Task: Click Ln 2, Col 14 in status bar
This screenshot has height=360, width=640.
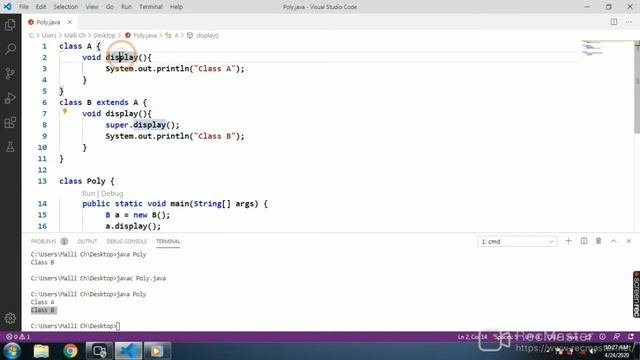Action: tap(472, 337)
